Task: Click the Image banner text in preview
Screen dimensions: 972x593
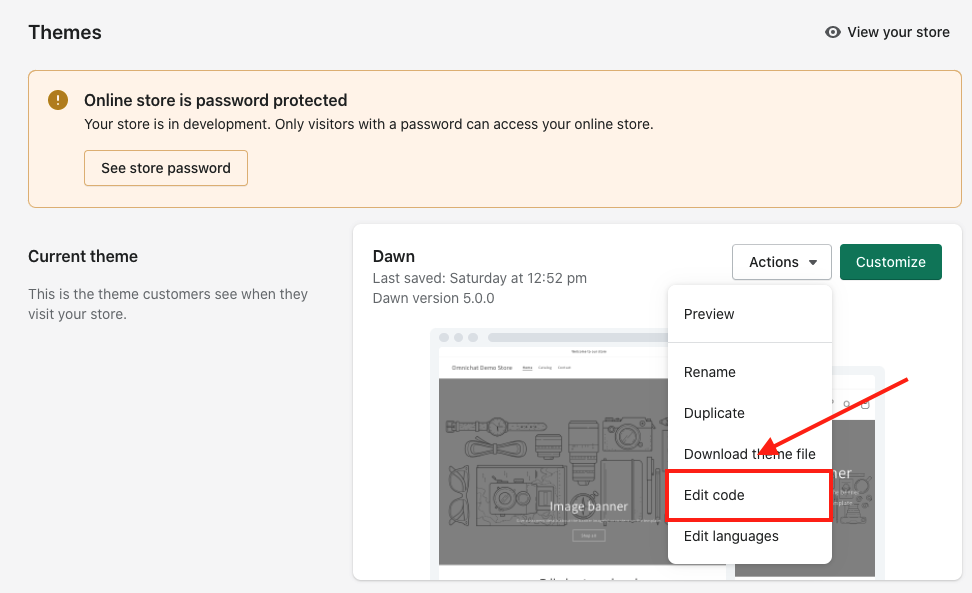Action: tap(588, 507)
